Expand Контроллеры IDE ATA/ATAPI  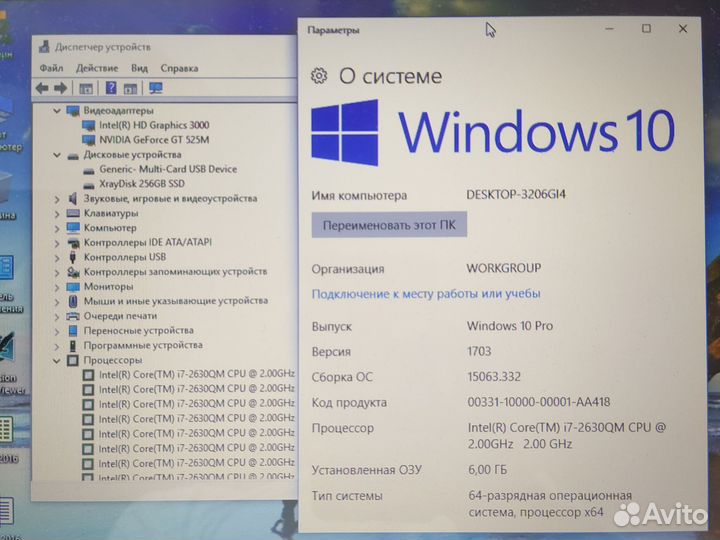[x=57, y=243]
